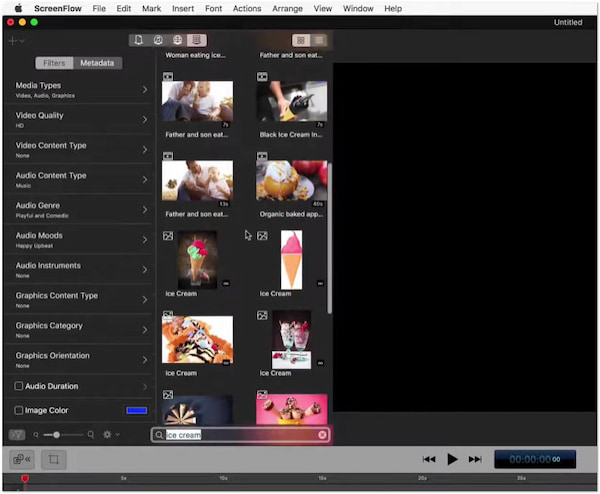Click the small magnifier zoom-out icon
The height and width of the screenshot is (494, 600).
36,435
